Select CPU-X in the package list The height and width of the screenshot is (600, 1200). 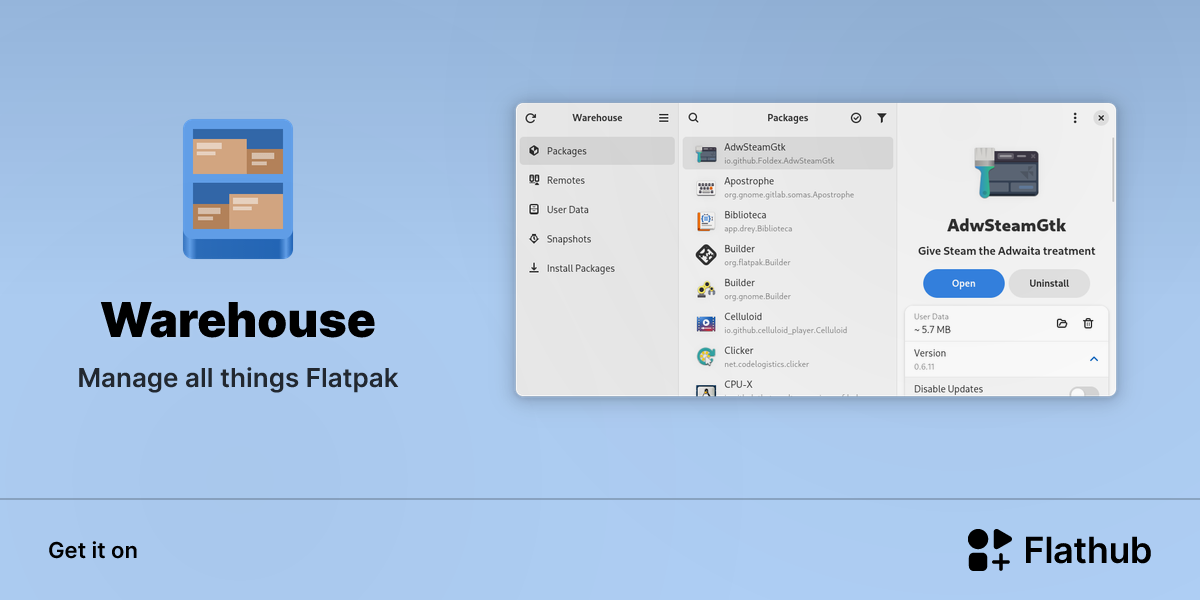point(788,386)
